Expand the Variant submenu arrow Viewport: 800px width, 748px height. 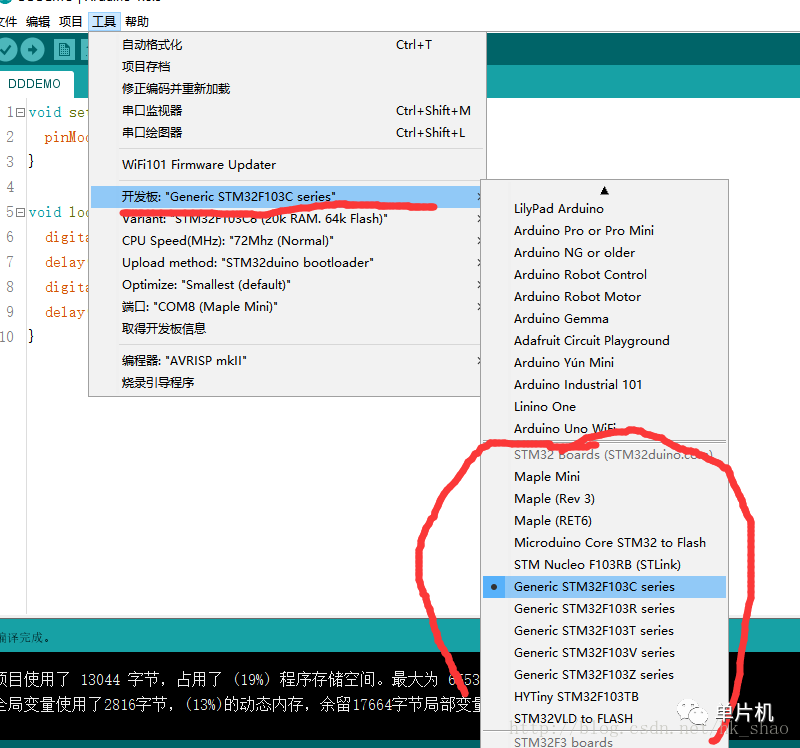pos(478,218)
